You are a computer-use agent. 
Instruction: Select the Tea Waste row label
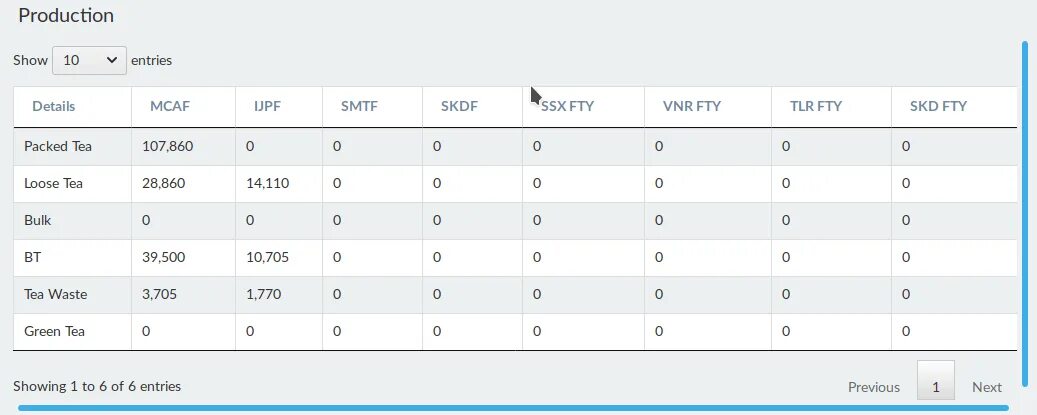56,295
